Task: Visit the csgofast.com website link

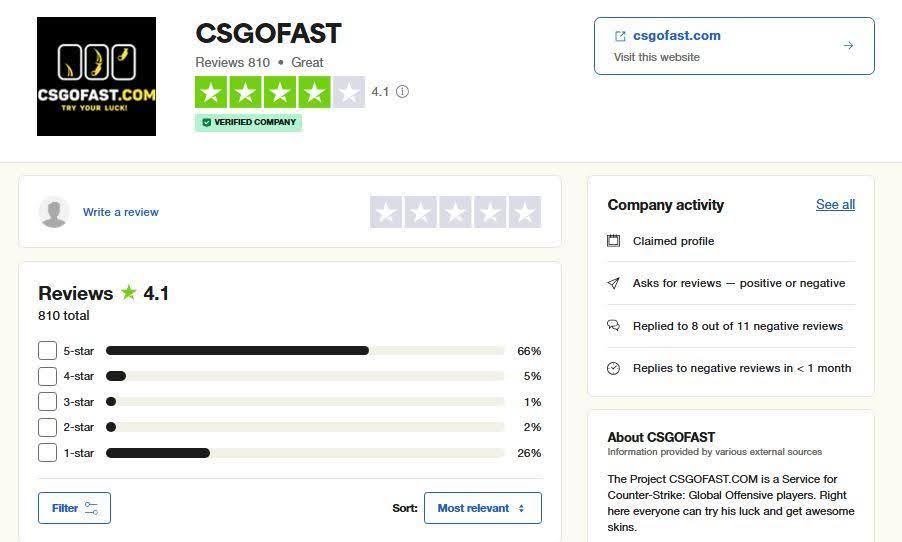Action: pos(677,36)
